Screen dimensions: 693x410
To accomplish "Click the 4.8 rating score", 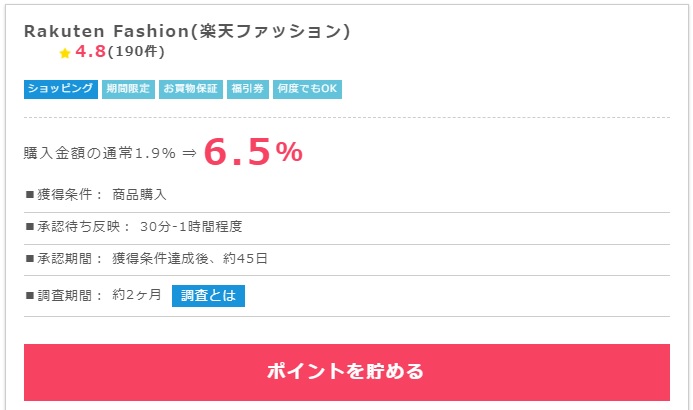I will click(x=90, y=52).
